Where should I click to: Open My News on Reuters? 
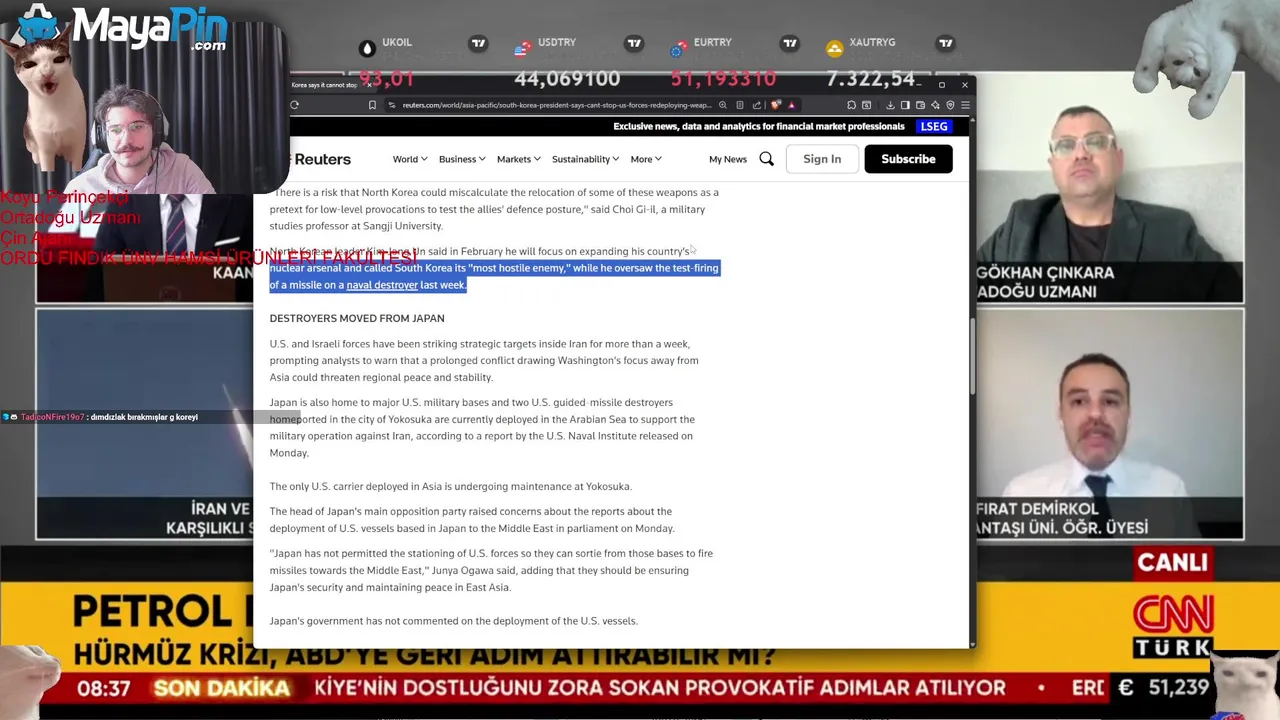728,159
